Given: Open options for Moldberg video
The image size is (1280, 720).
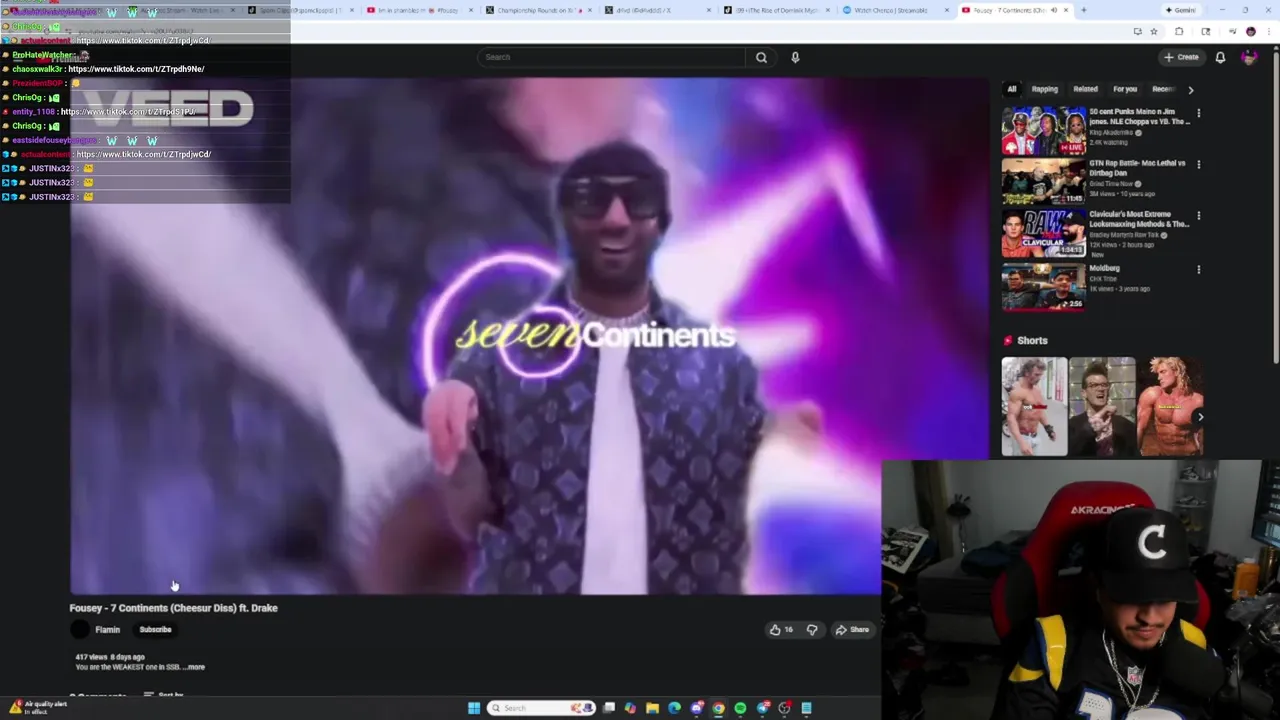Looking at the screenshot, I should (x=1198, y=269).
